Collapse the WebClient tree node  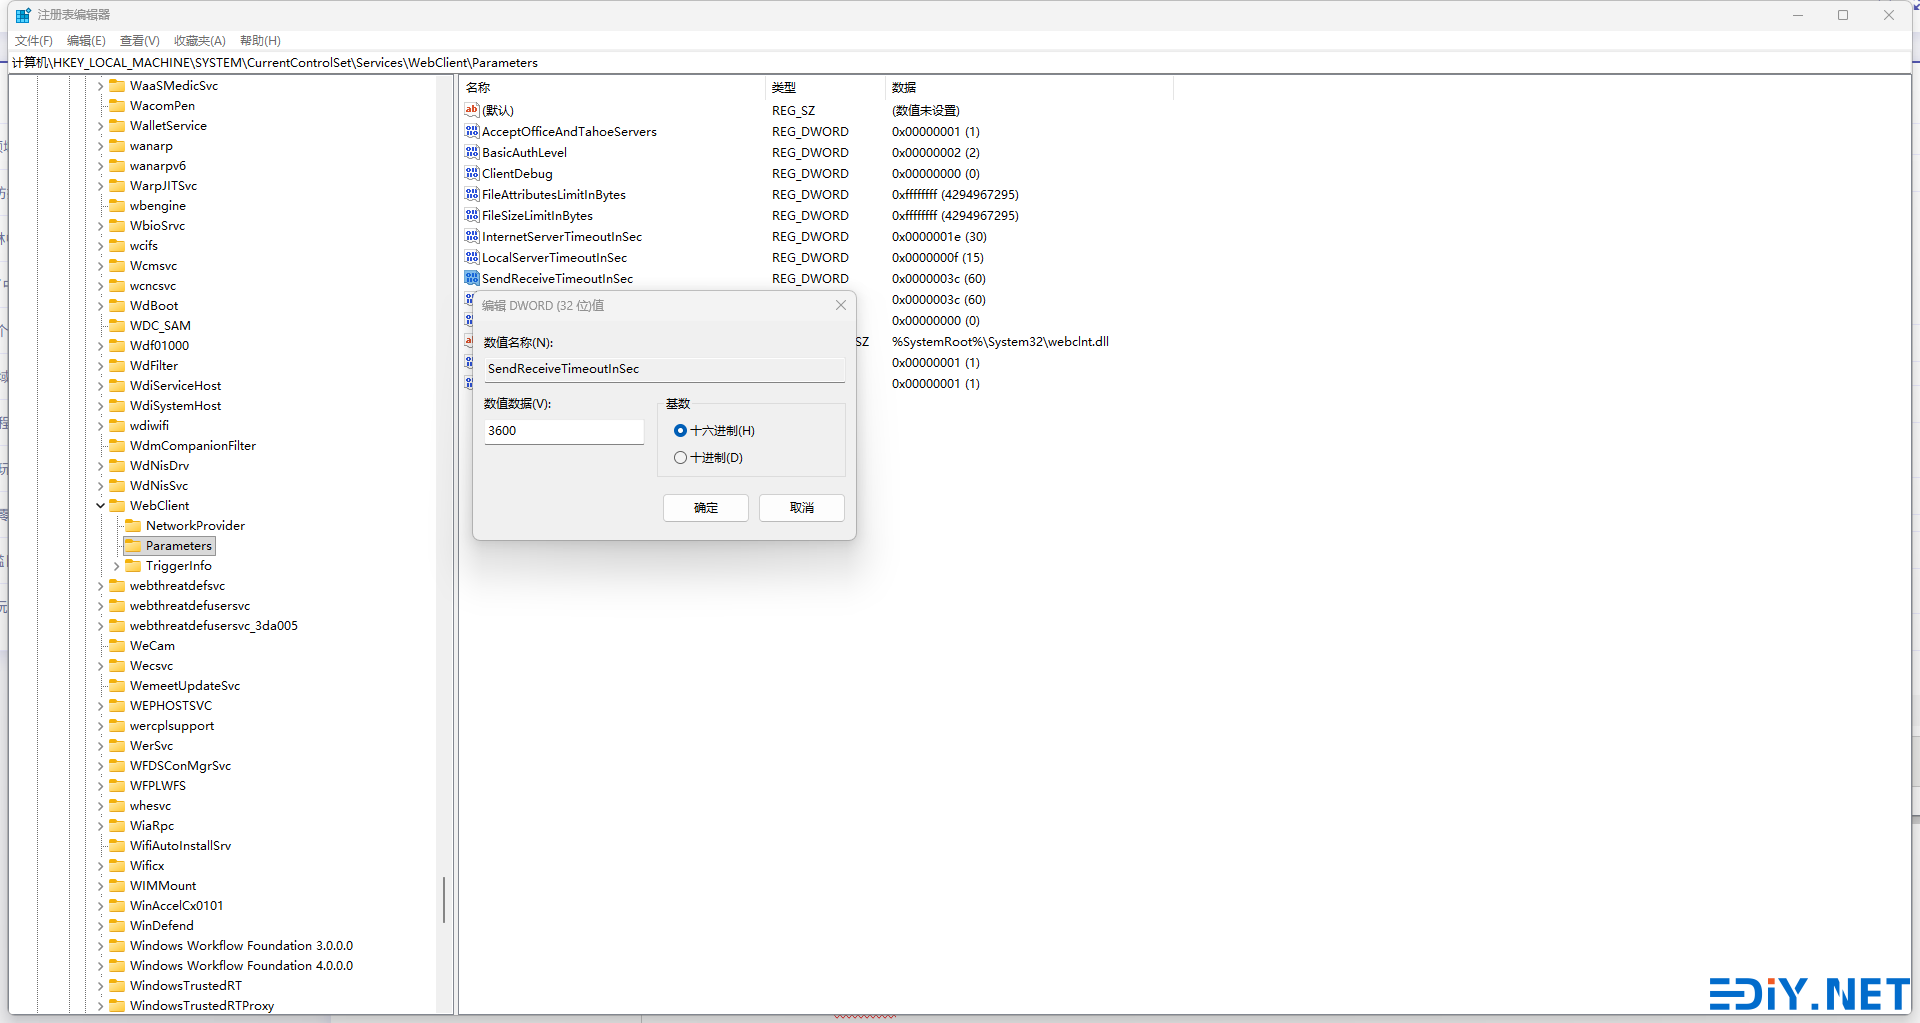(100, 506)
